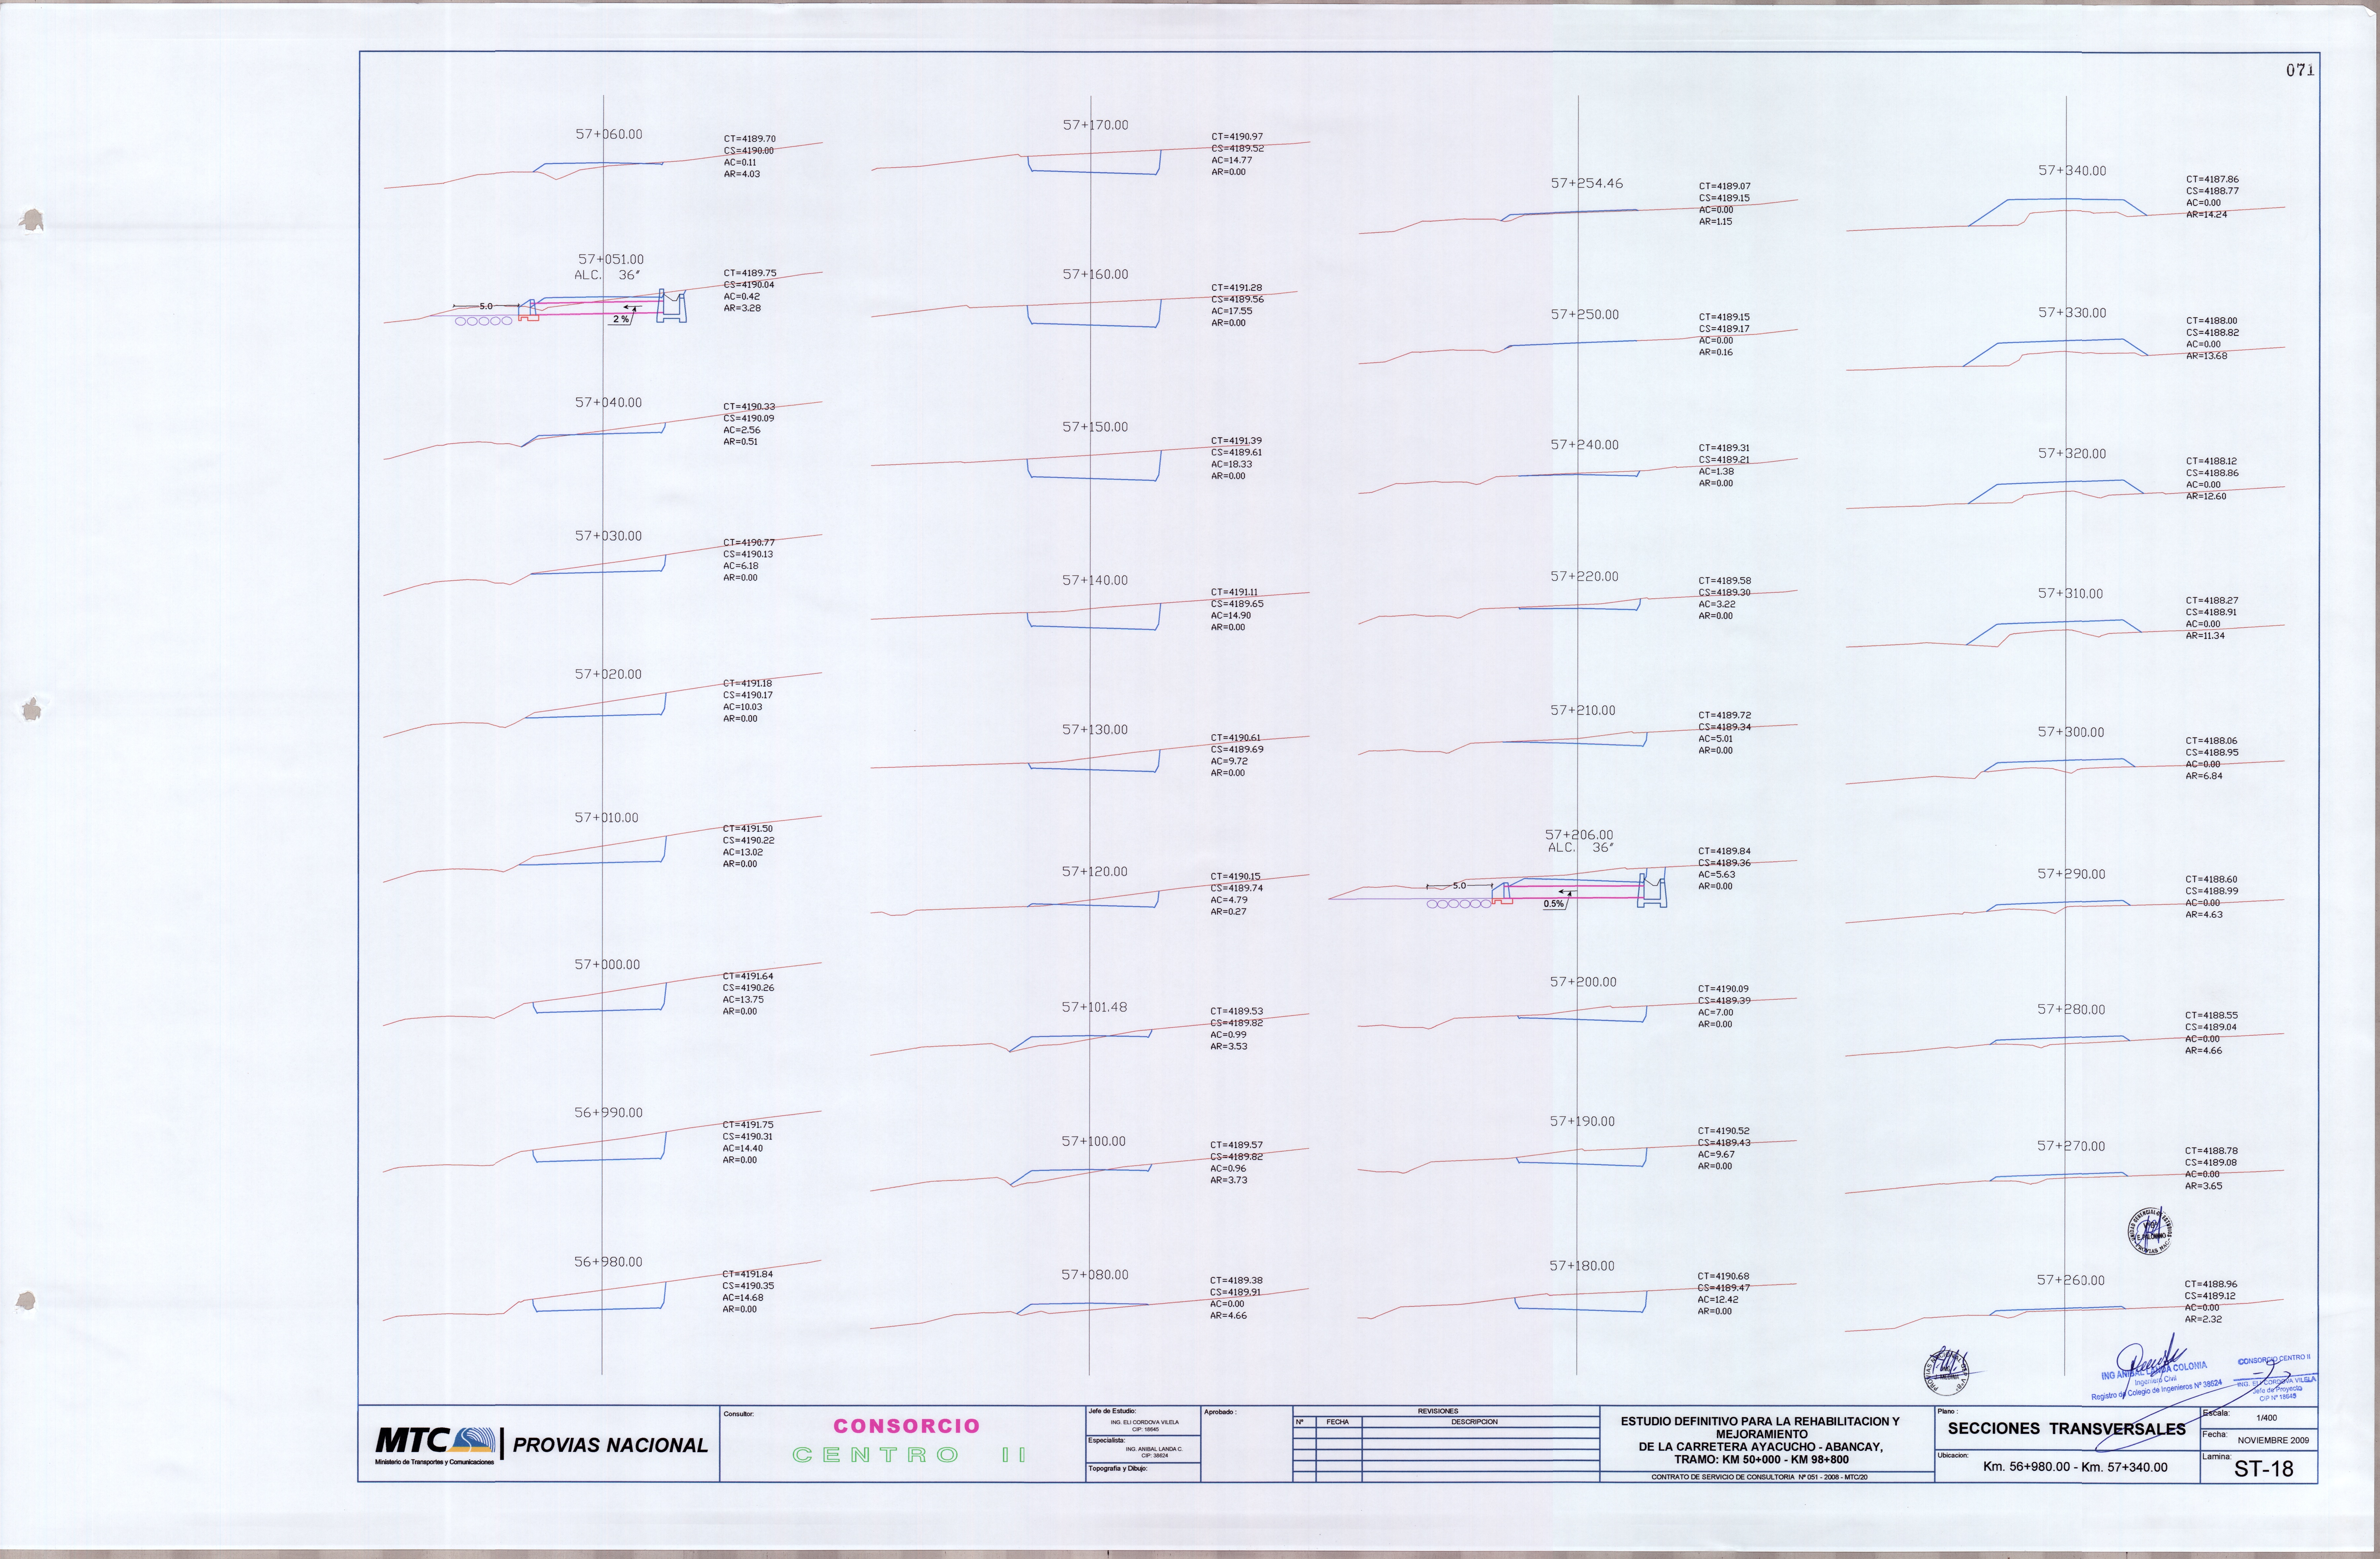Click the station label 57+290.00
Viewport: 2380px width, 1559px height.
2071,874
